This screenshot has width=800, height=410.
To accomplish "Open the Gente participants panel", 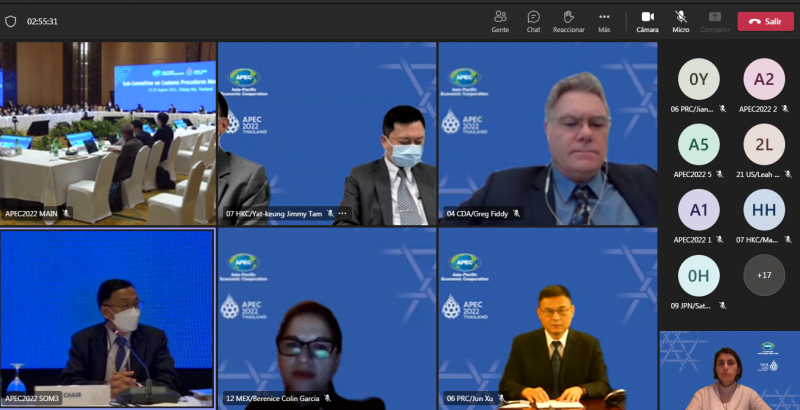I will click(500, 20).
